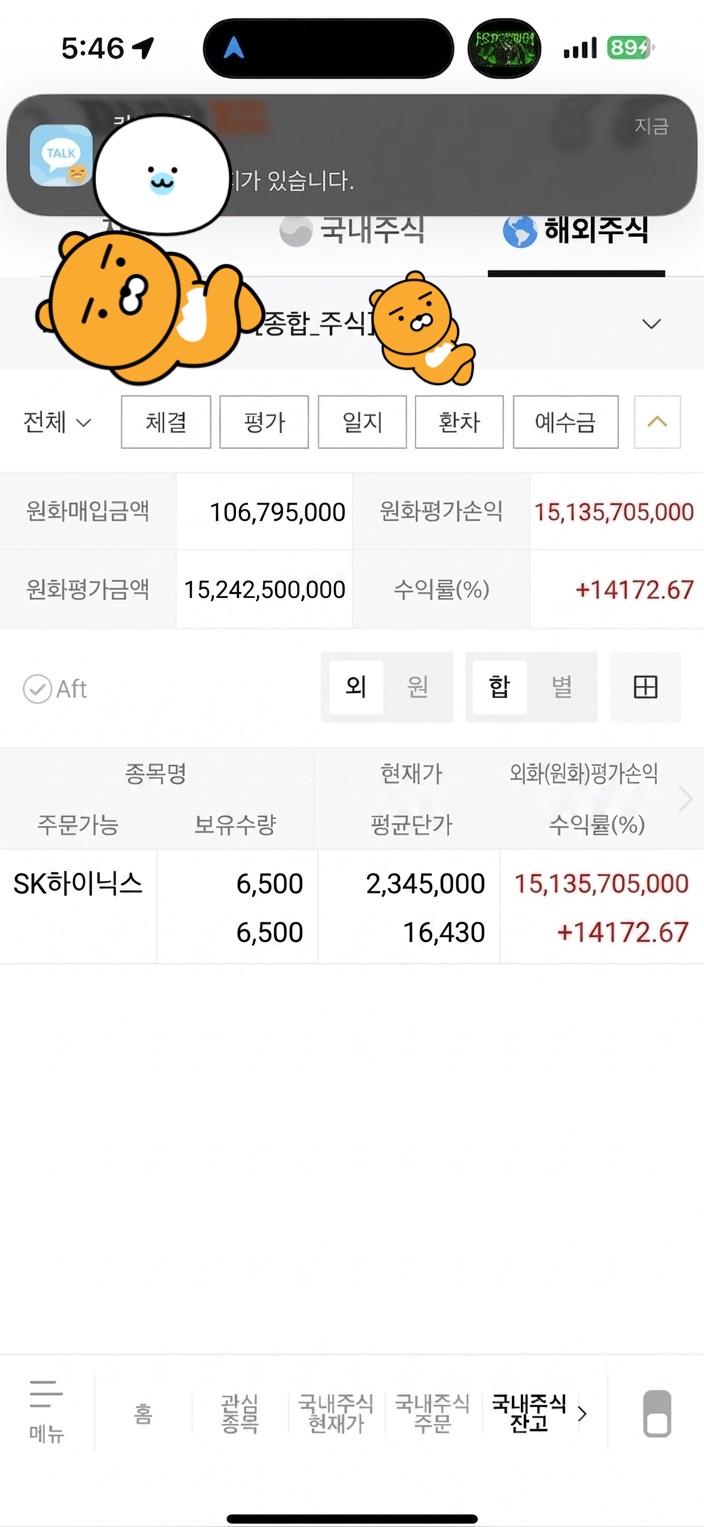Expand the 종합_주식 account dropdown chevron

[x=651, y=324]
